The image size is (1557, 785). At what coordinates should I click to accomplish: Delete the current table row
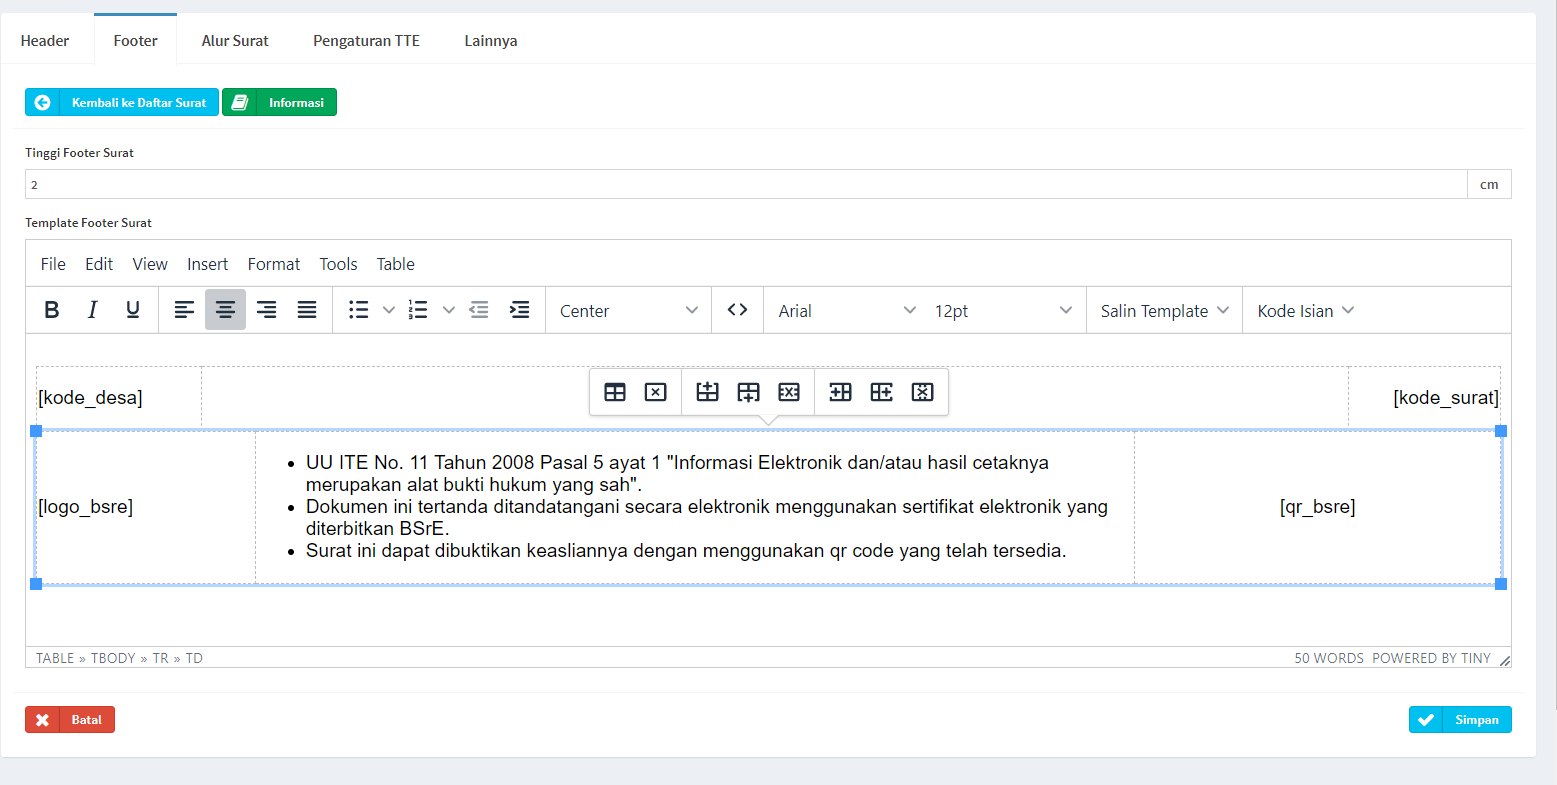789,391
